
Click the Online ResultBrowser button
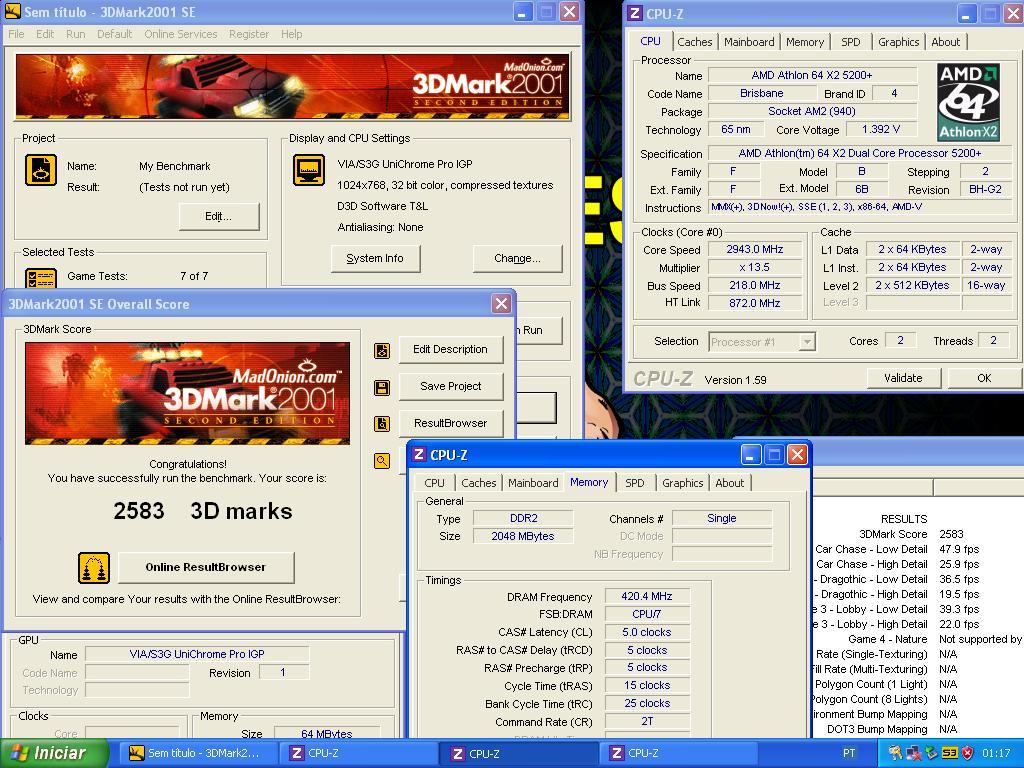point(206,568)
